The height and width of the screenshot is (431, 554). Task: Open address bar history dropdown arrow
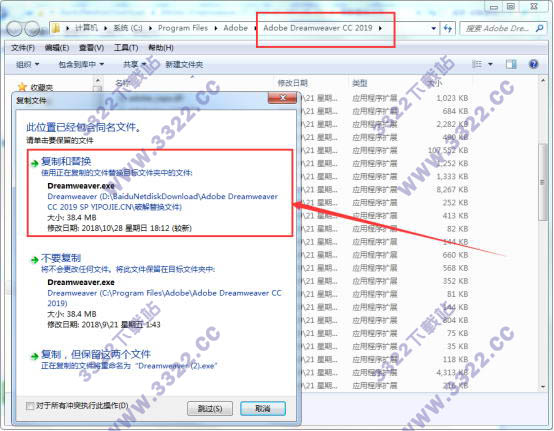point(434,28)
